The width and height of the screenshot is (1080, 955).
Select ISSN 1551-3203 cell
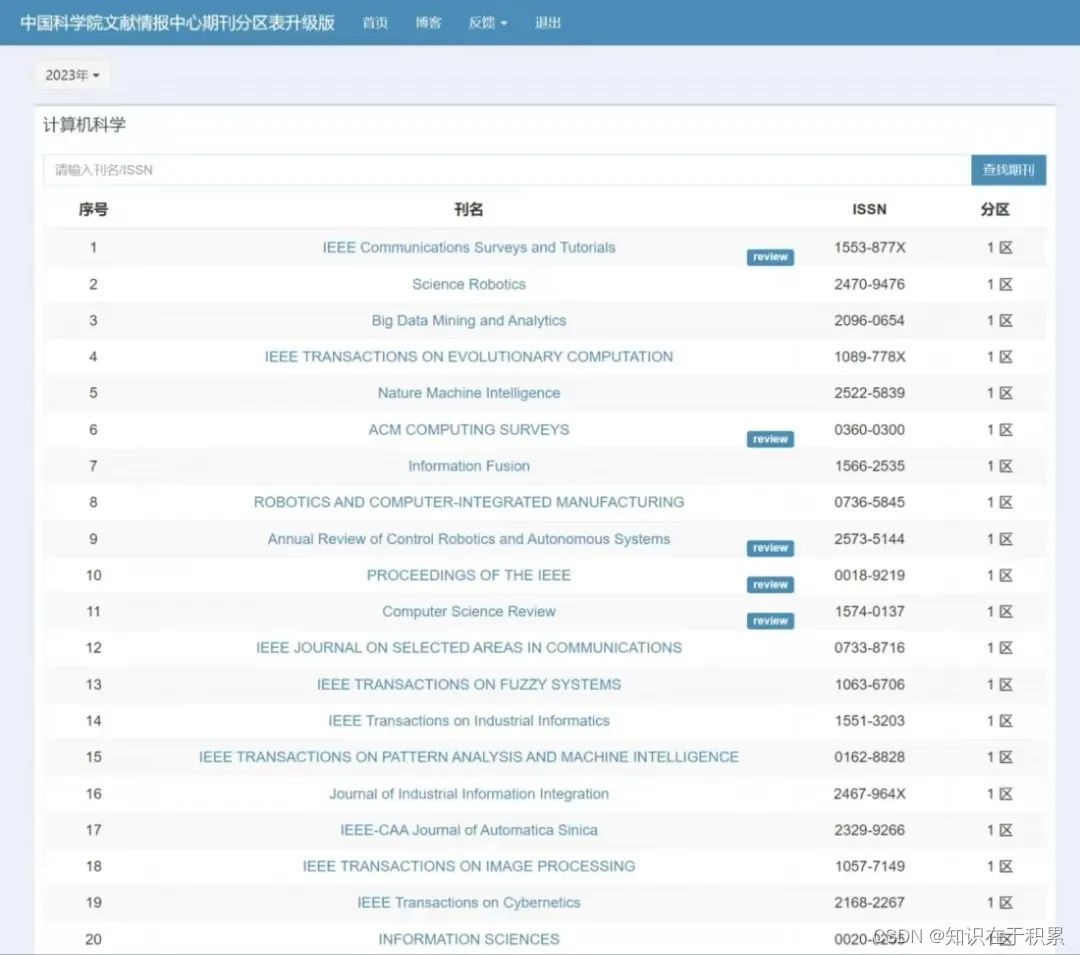869,721
